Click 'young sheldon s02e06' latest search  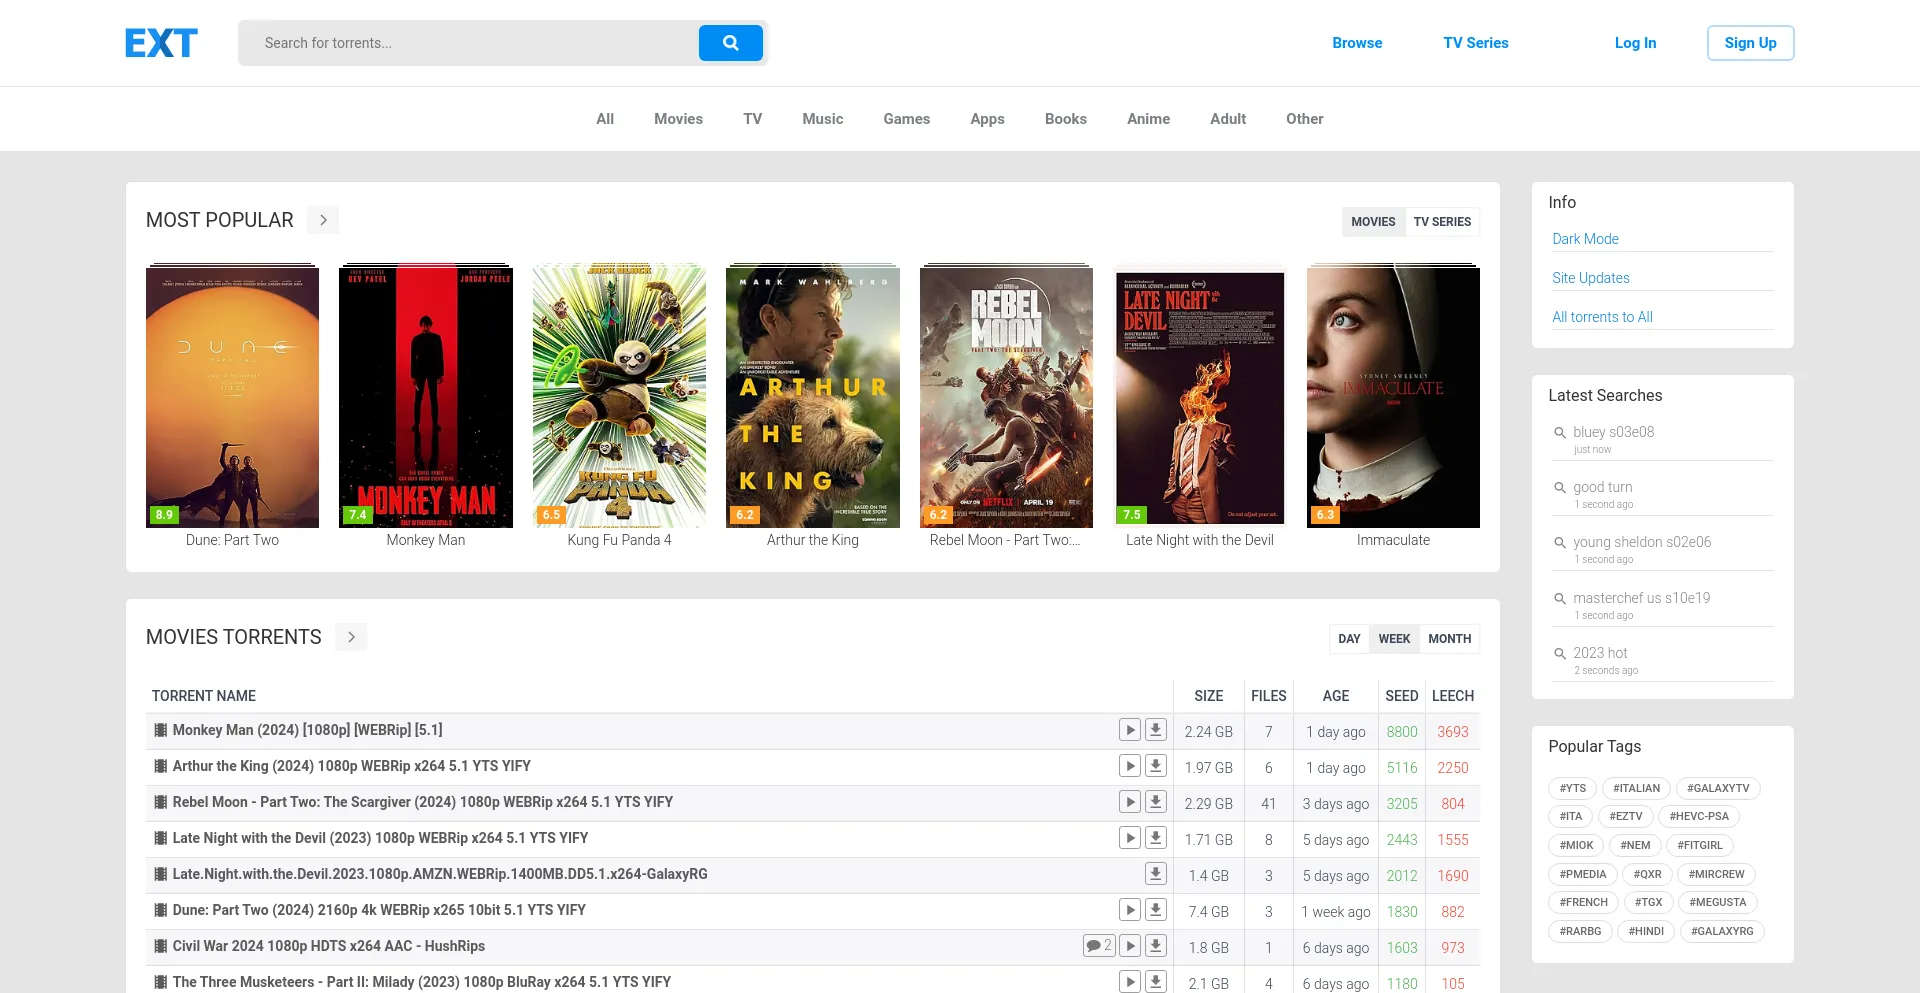(x=1642, y=542)
